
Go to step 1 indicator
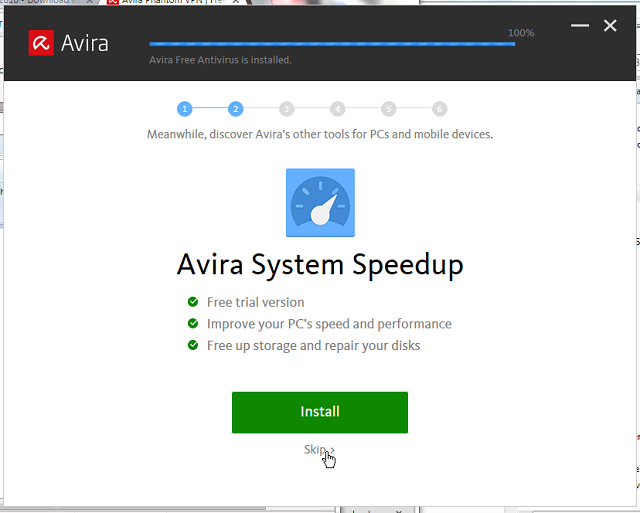pyautogui.click(x=184, y=109)
